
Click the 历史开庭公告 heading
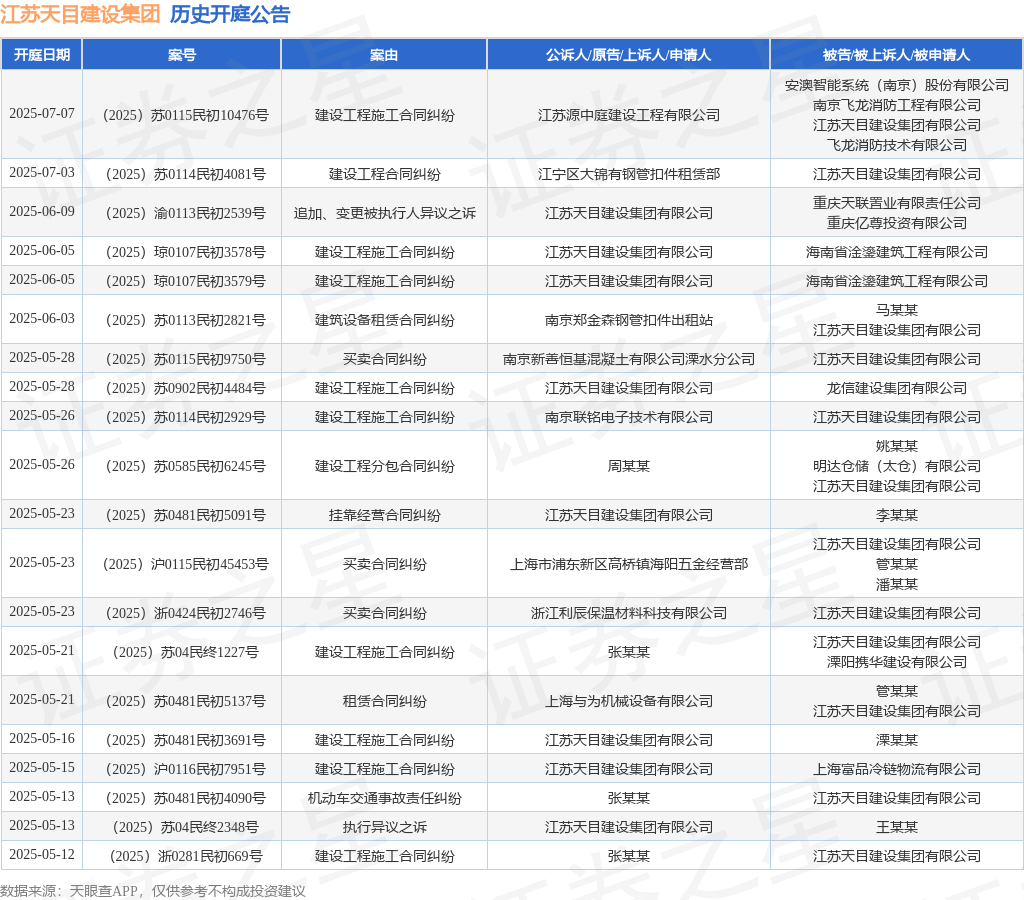click(x=230, y=14)
